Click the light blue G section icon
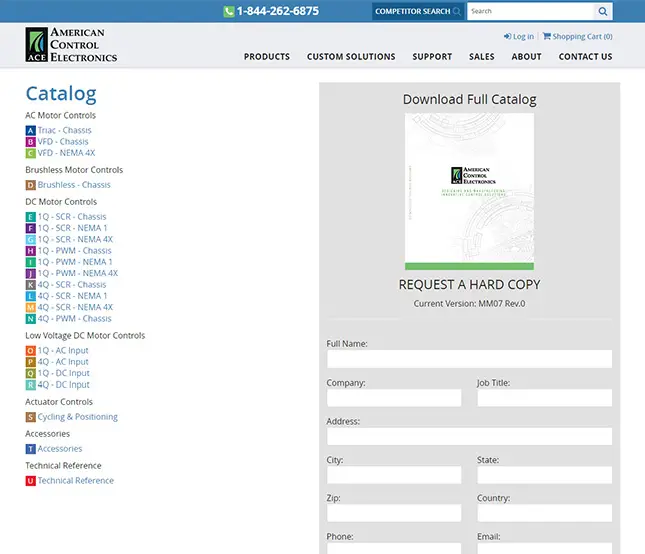645x554 pixels. point(30,239)
